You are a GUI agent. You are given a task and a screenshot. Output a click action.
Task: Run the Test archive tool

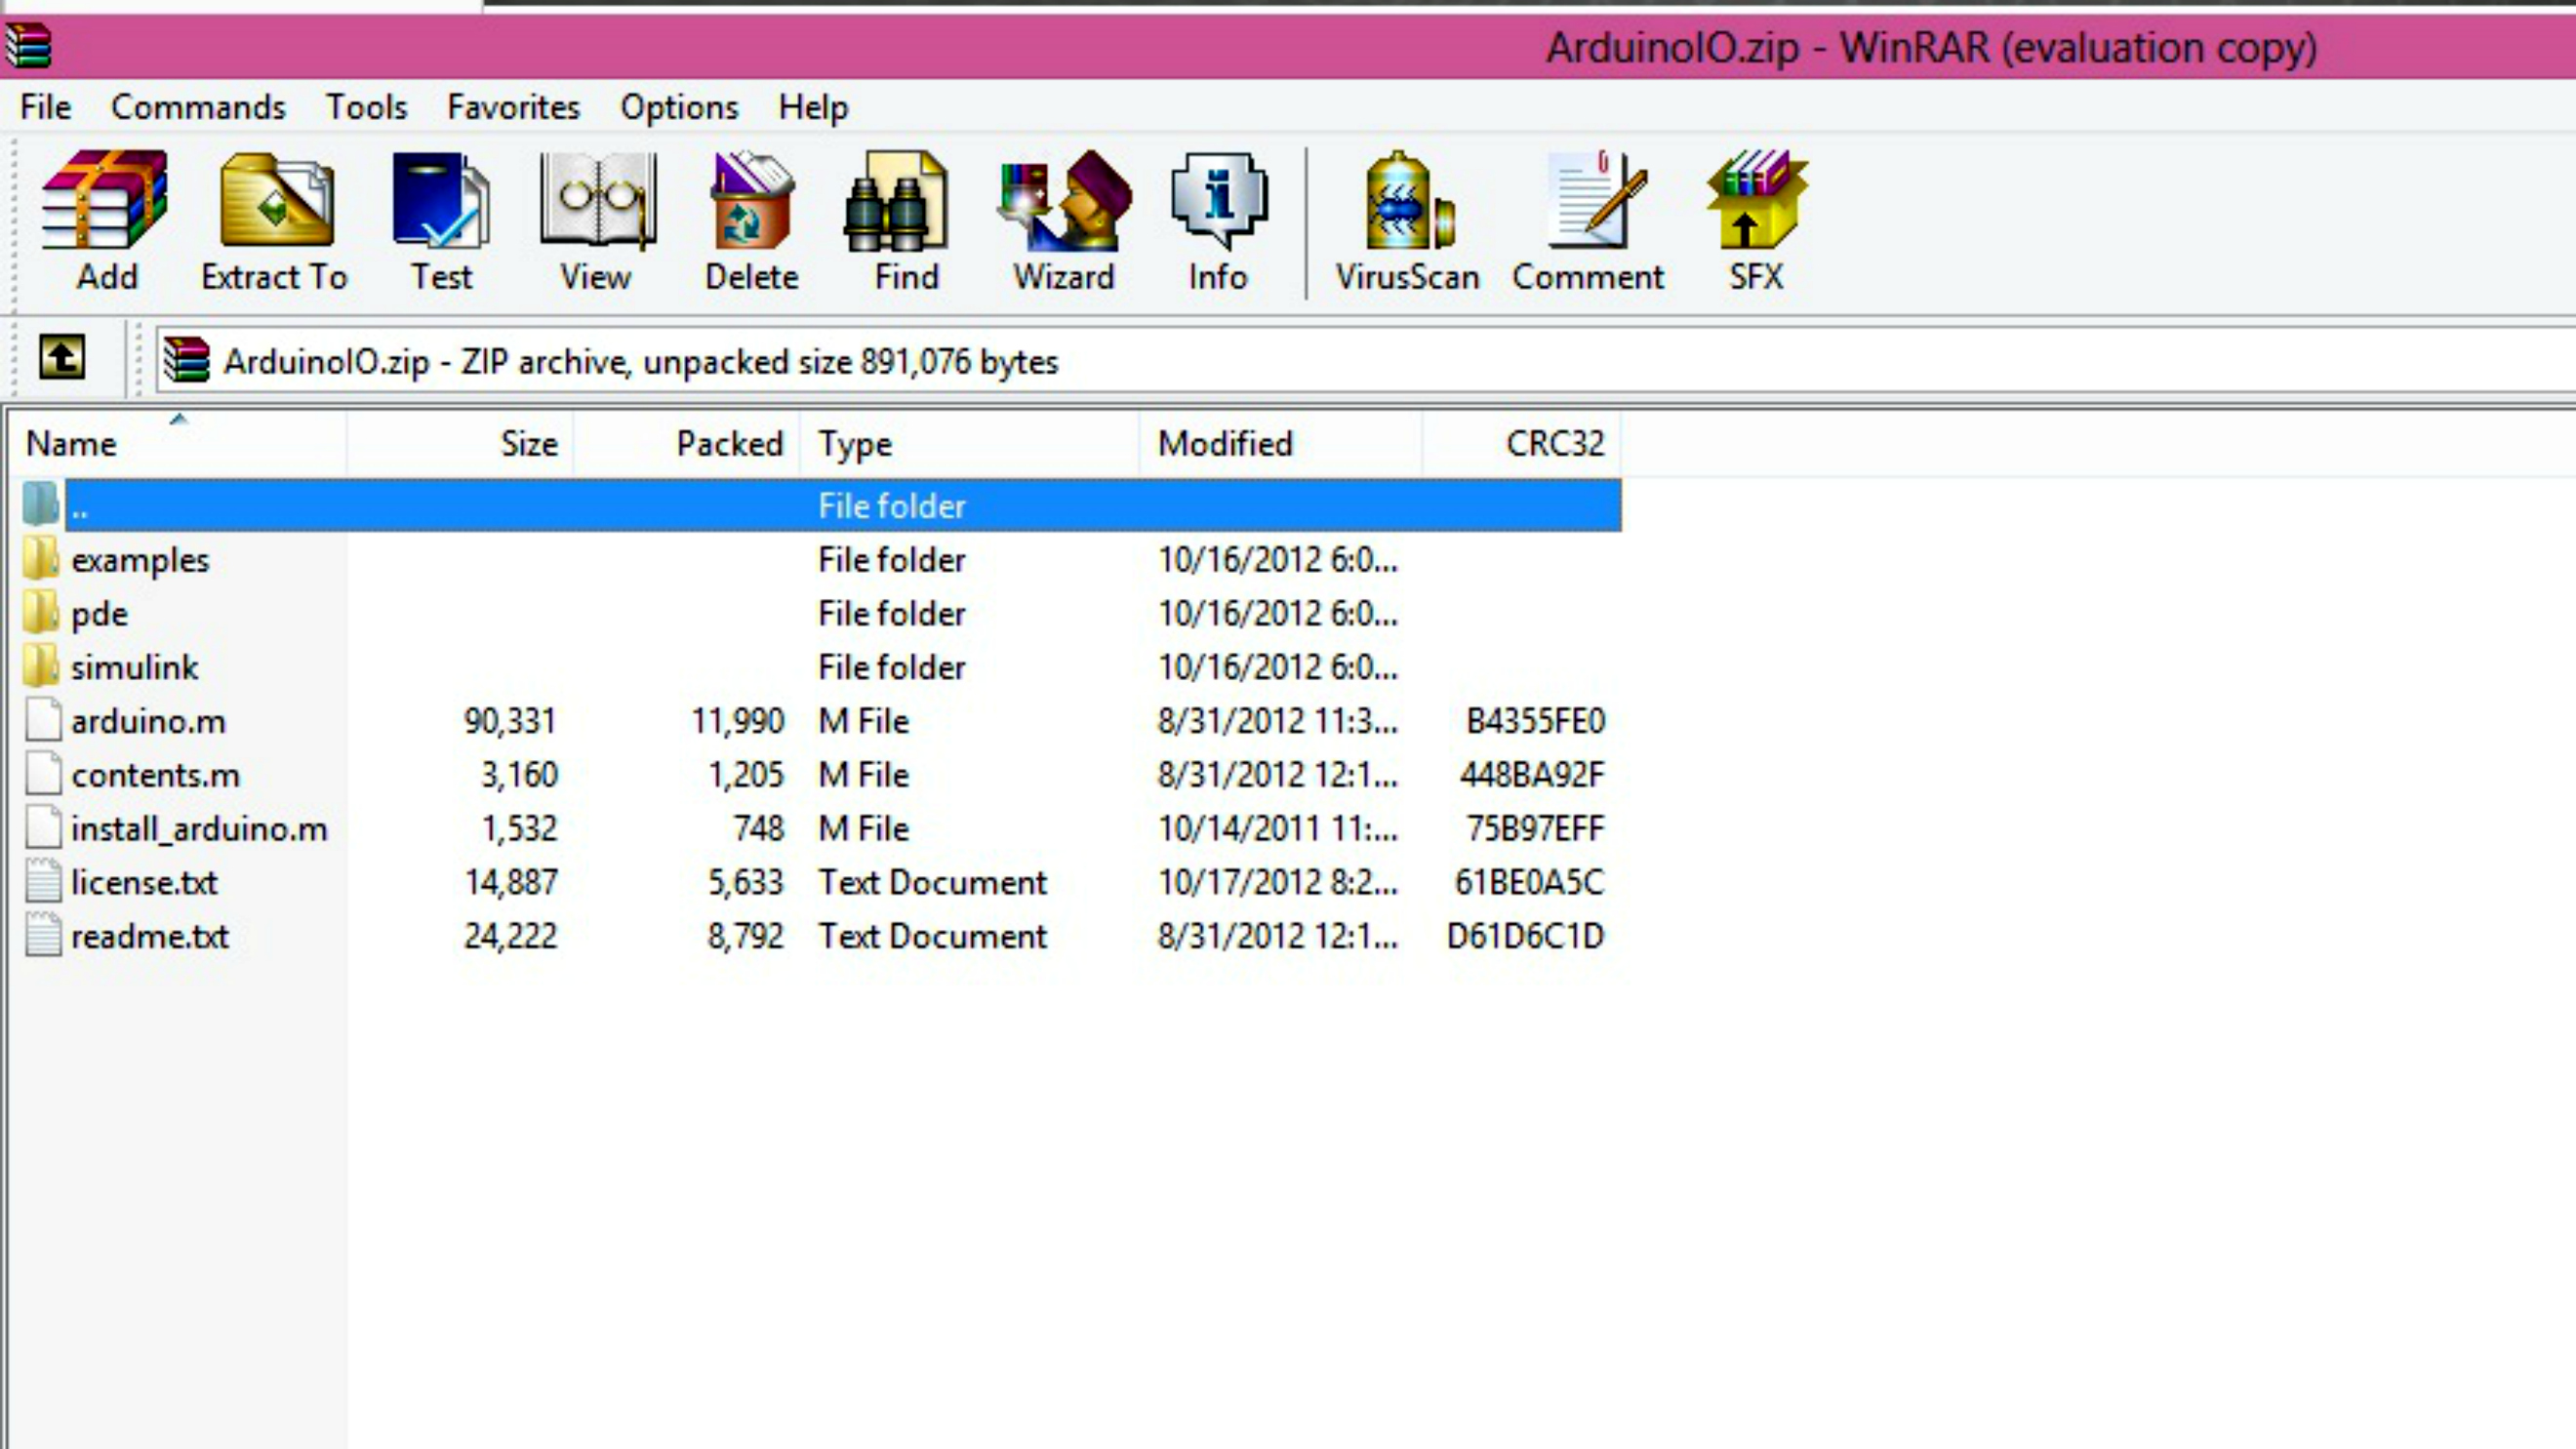point(441,200)
